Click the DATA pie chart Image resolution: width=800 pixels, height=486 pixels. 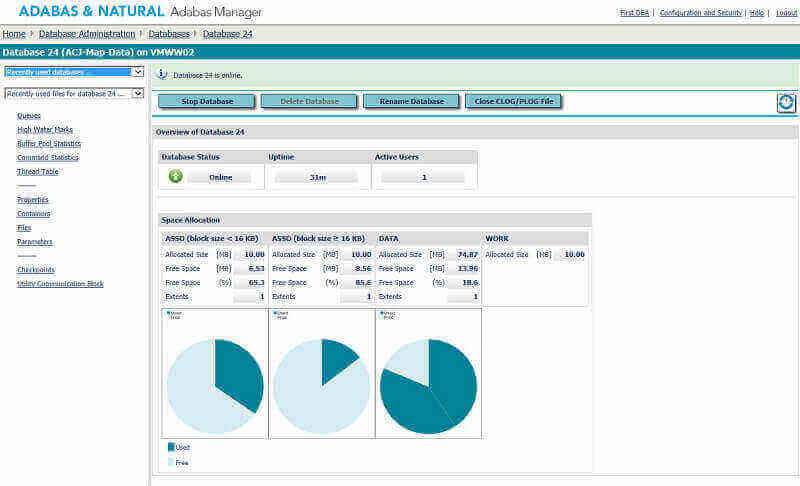pyautogui.click(x=429, y=386)
